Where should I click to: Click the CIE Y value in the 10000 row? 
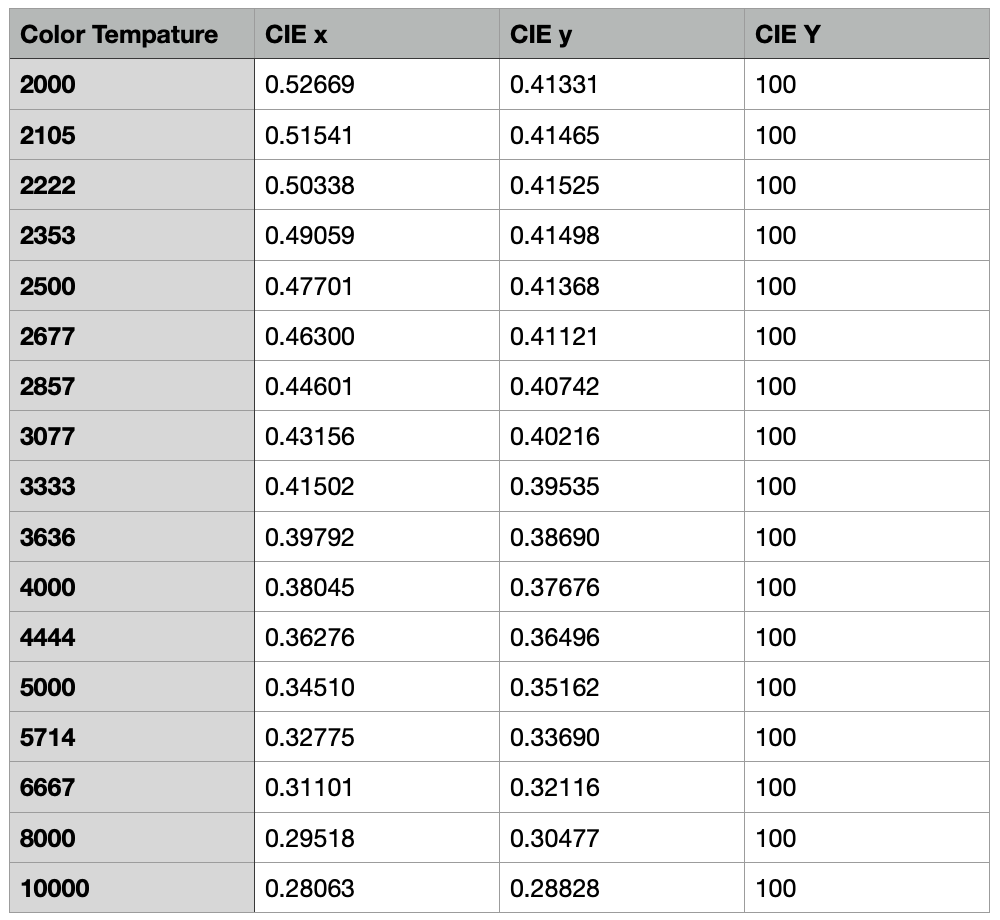(776, 888)
